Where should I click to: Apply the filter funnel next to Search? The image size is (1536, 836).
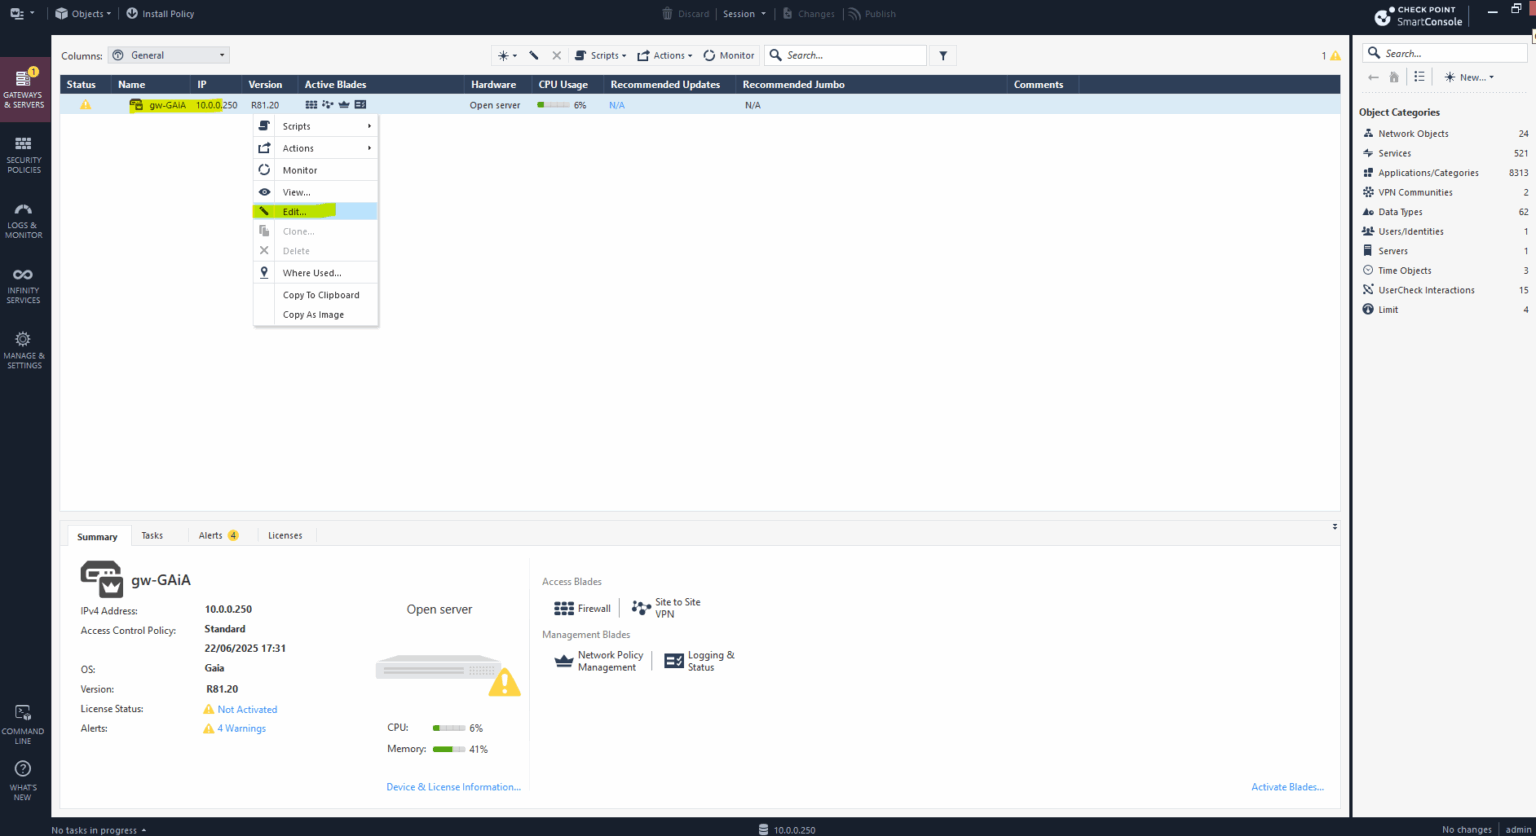point(941,55)
